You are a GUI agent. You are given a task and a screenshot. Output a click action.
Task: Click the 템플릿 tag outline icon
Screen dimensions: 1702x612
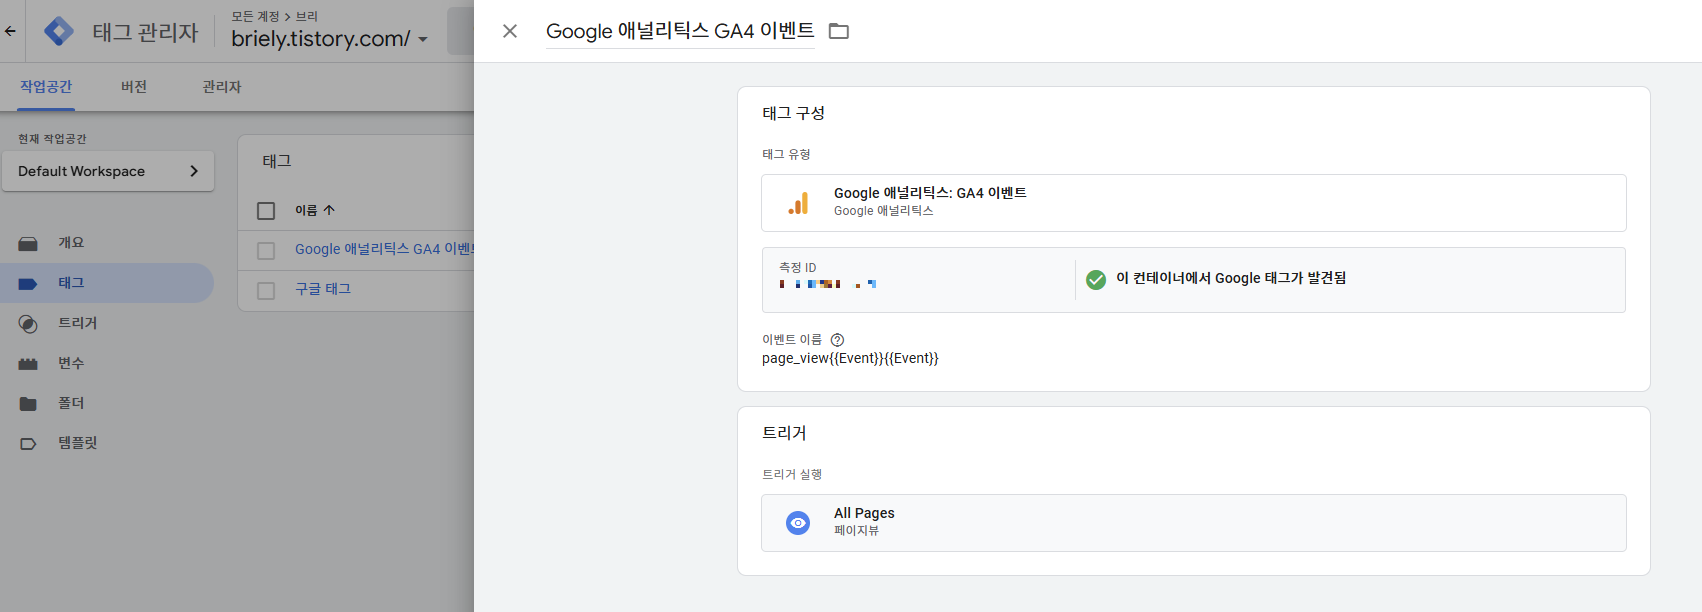(x=28, y=443)
